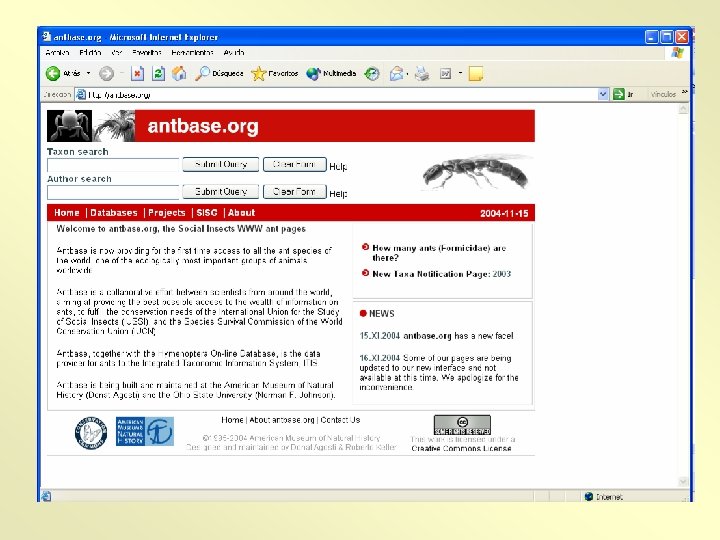Open Búsqueda search magnifier
The height and width of the screenshot is (540, 720).
point(219,73)
